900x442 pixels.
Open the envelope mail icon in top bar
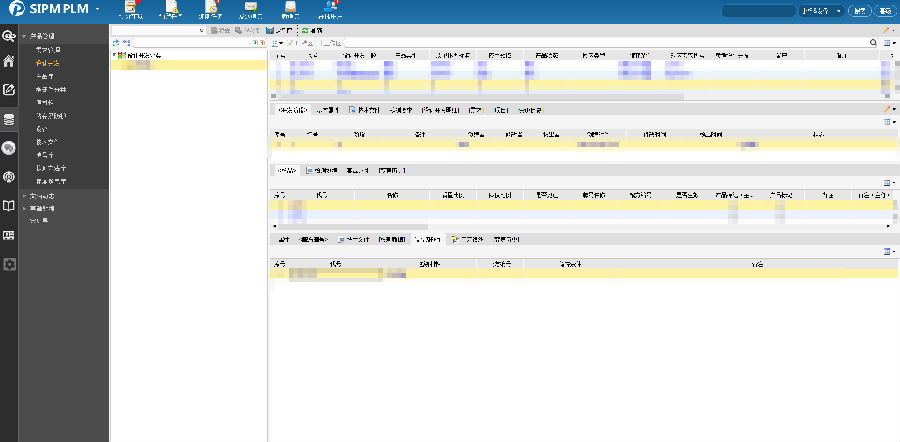click(251, 8)
